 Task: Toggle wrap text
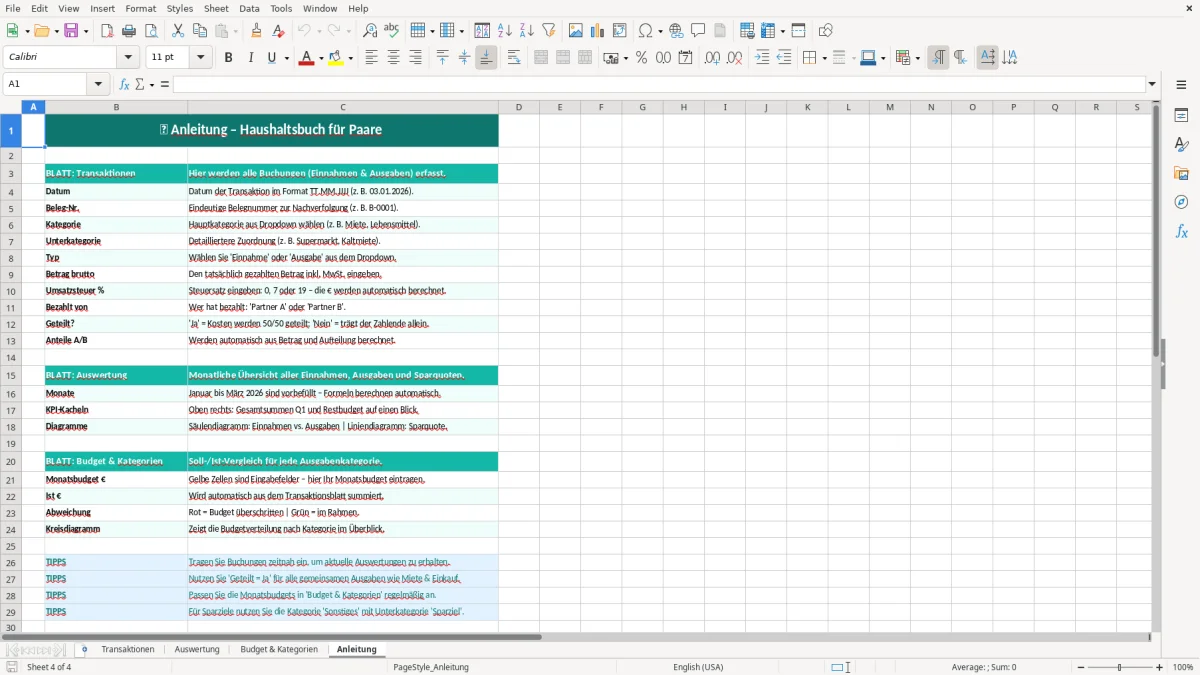pos(514,58)
